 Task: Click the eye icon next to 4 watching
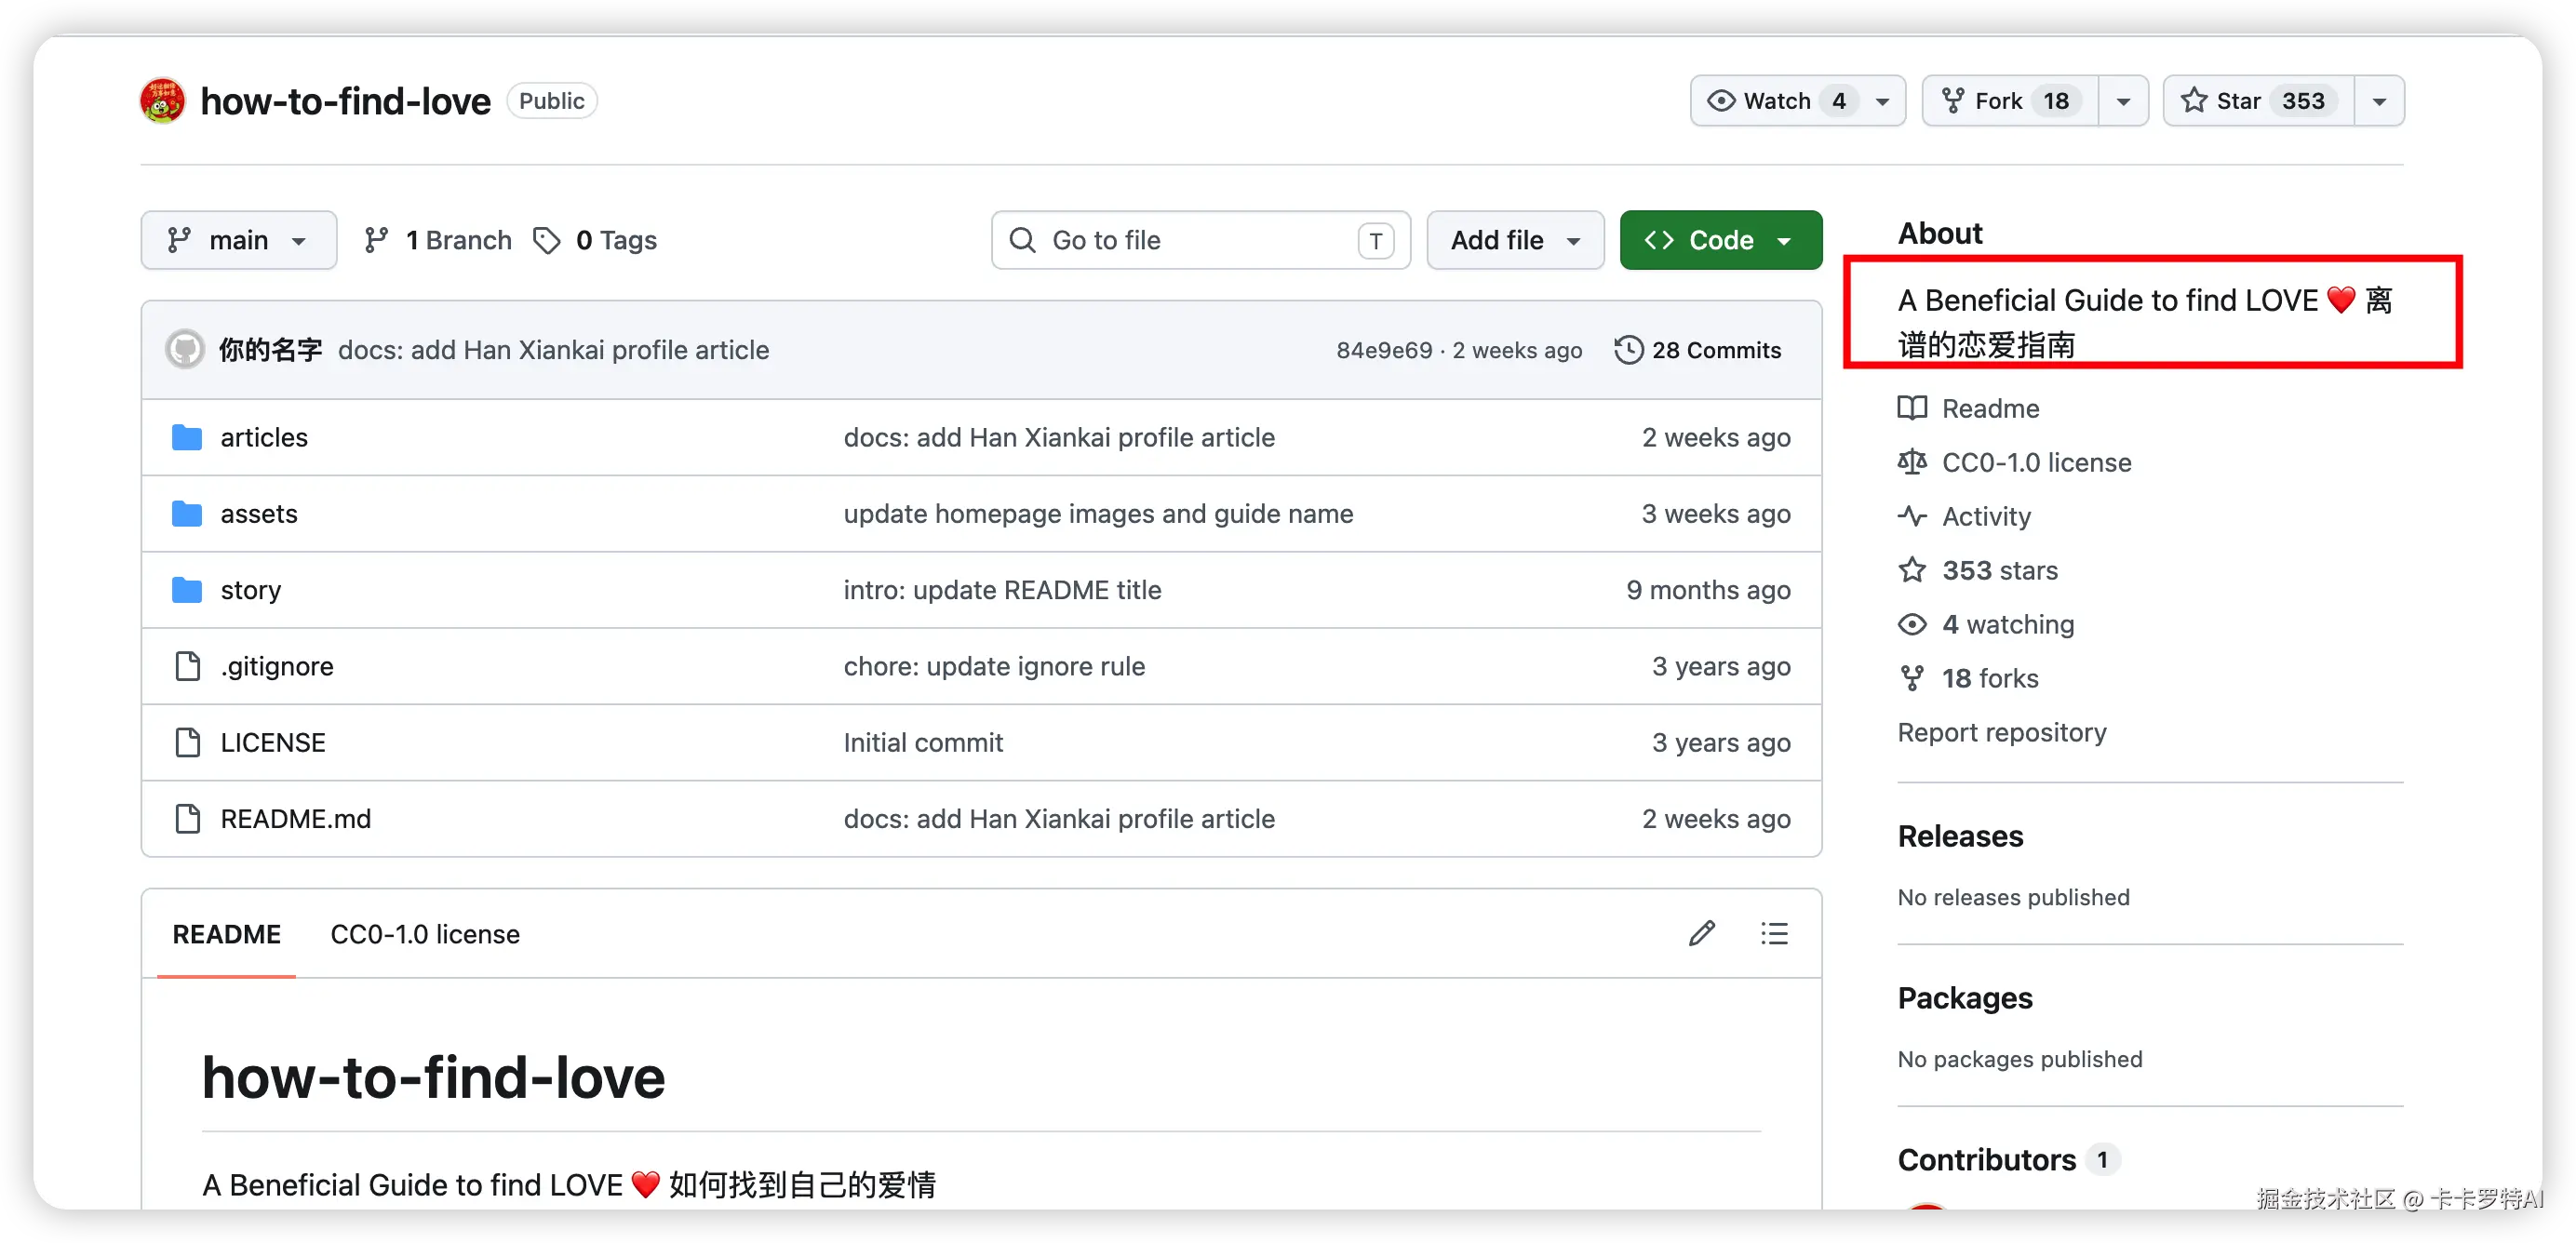pyautogui.click(x=1912, y=624)
